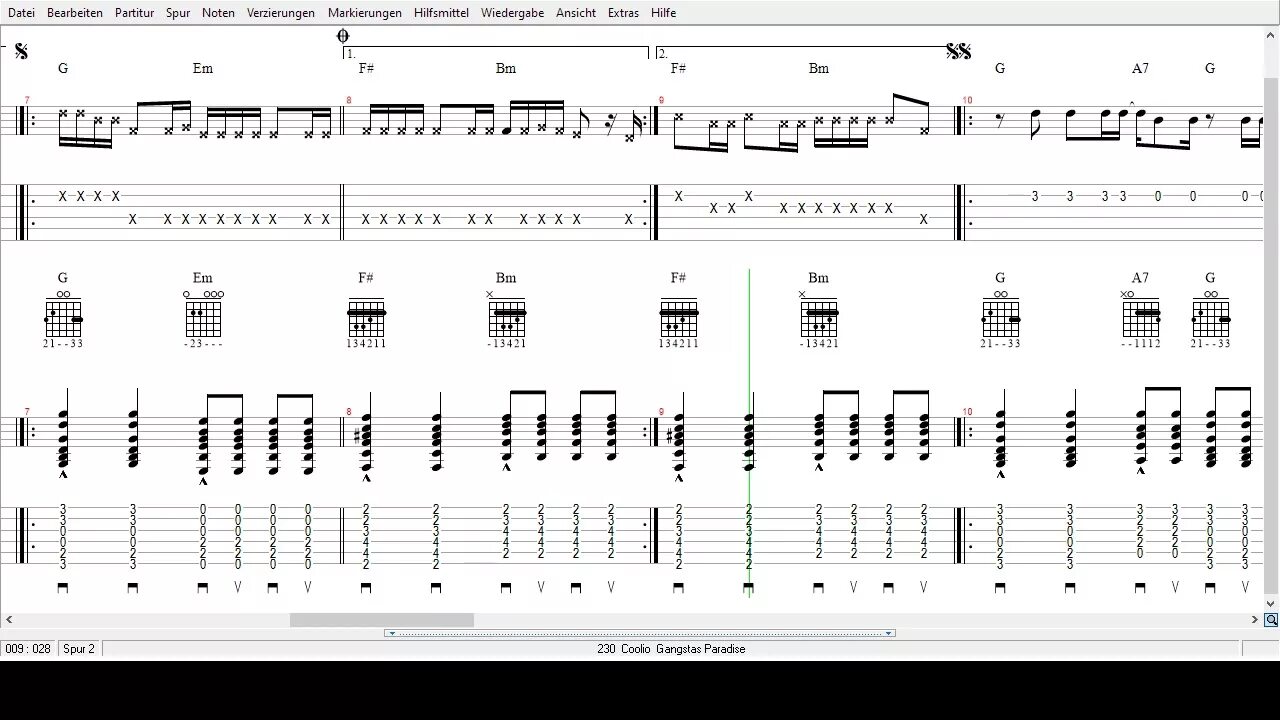Click the second ending bracket labeled 2.

click(x=802, y=52)
